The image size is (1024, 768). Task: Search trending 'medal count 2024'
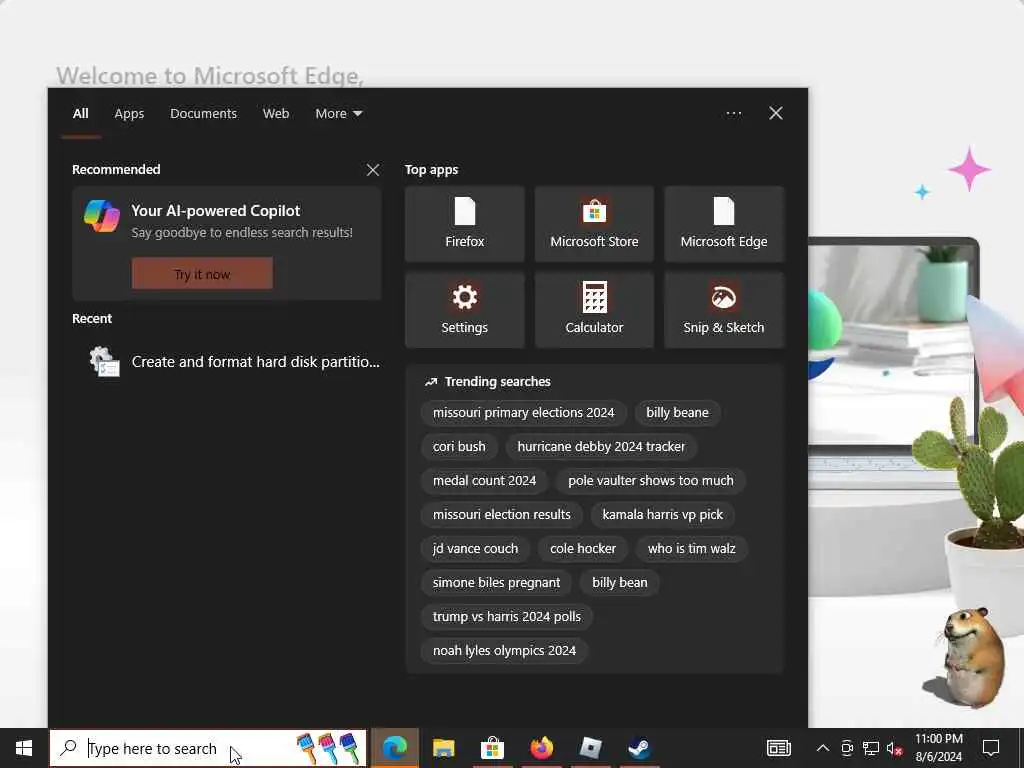click(x=484, y=481)
